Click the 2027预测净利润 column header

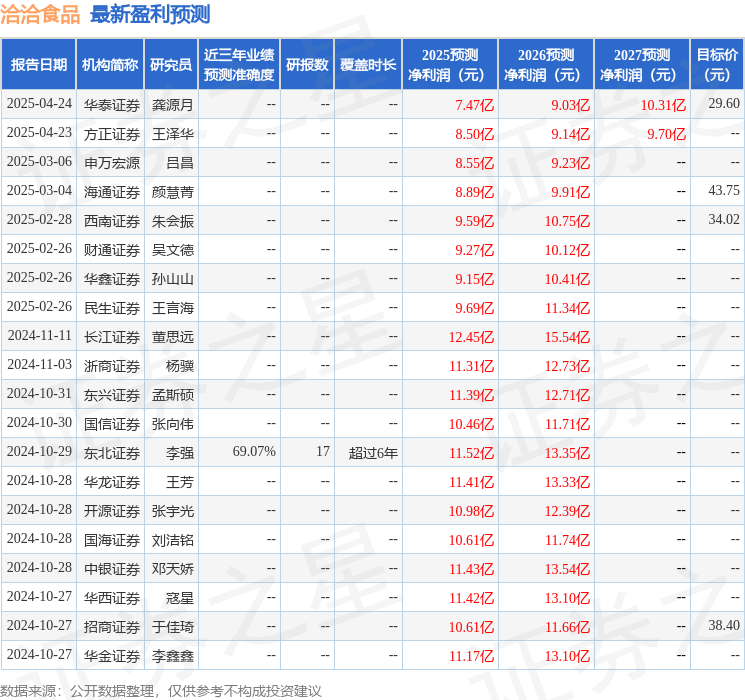[642, 65]
